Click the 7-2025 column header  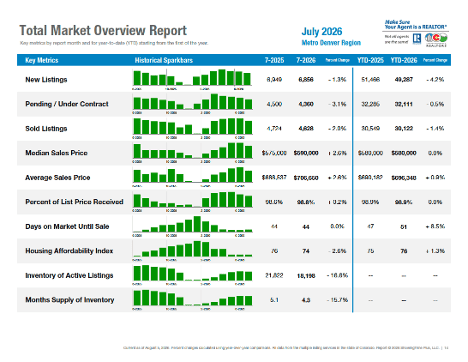tap(274, 60)
